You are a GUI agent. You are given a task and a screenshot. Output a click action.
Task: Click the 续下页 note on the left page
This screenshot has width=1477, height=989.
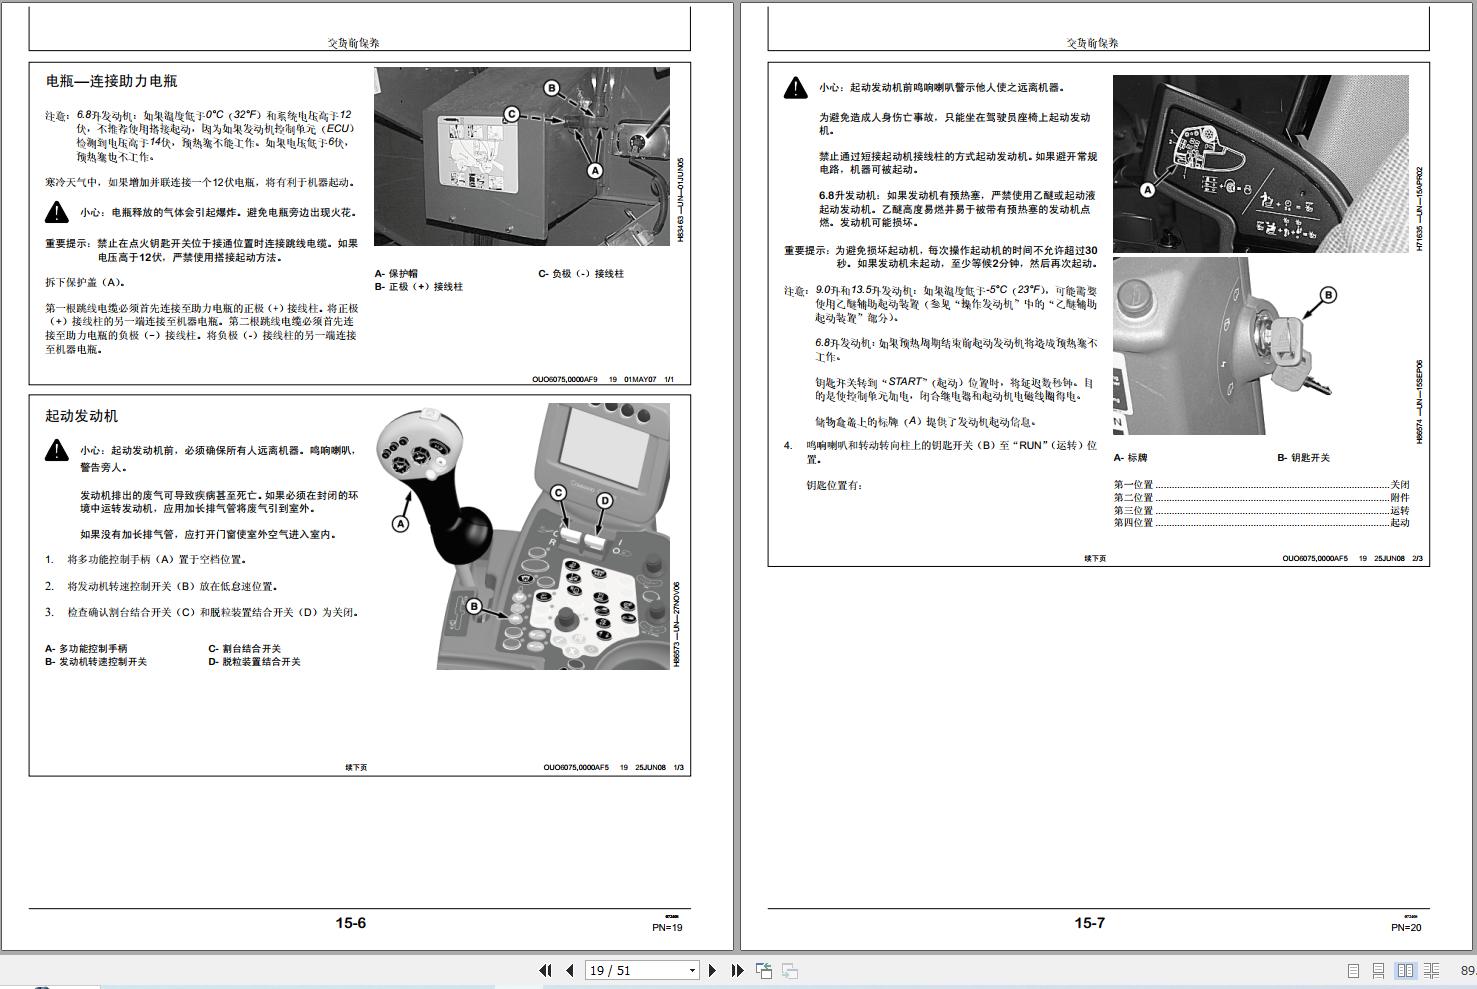(356, 767)
